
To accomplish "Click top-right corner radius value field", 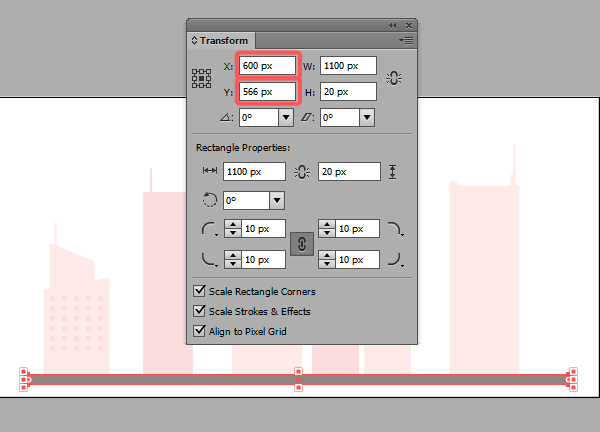I will 357,229.
